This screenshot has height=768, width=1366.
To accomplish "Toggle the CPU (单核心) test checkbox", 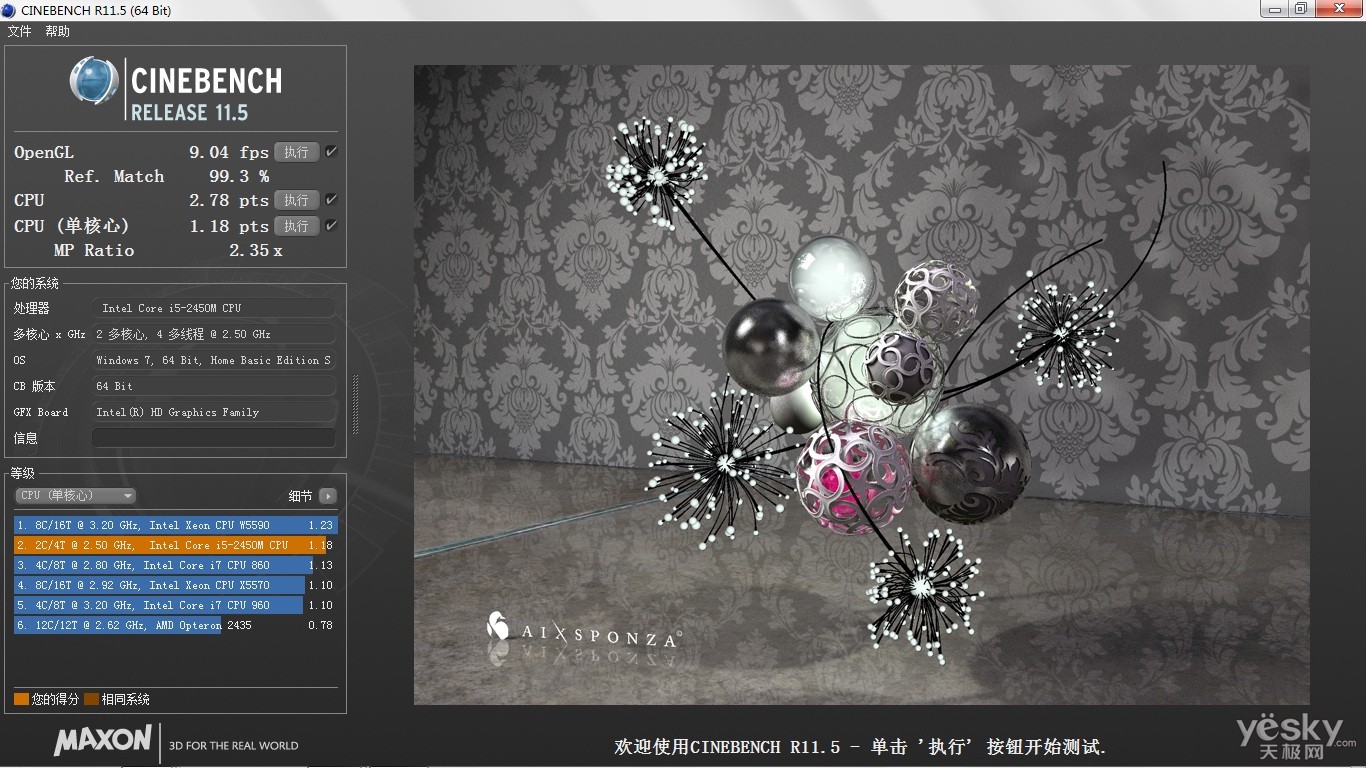I will [331, 226].
